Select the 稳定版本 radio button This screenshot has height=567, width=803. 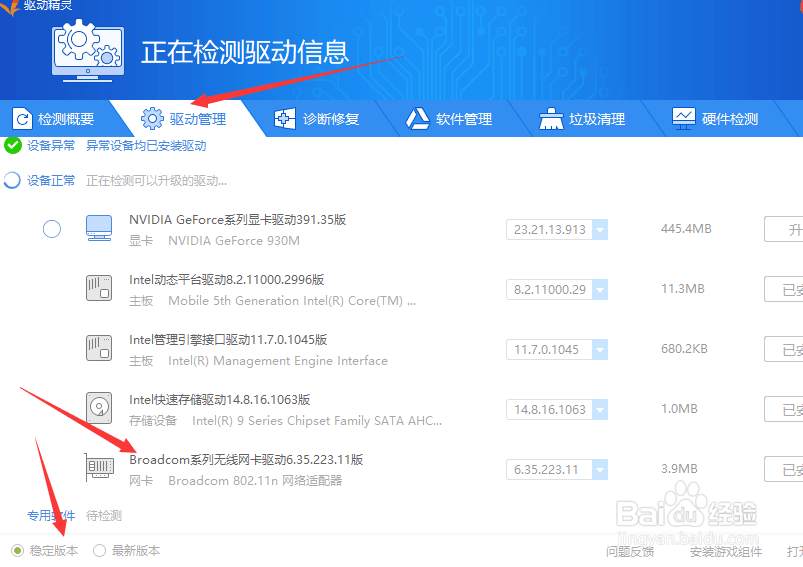[18, 551]
